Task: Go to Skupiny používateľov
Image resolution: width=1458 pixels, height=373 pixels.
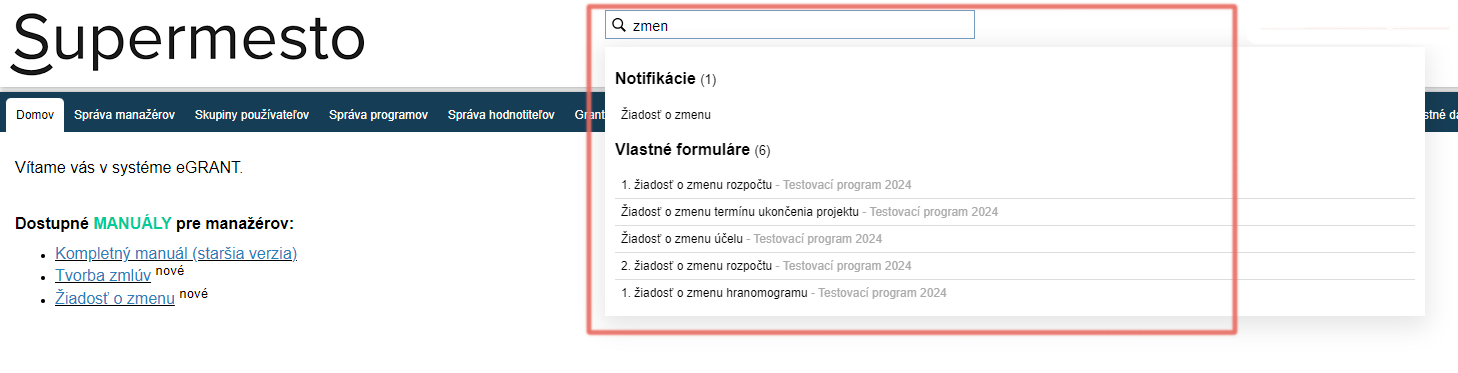Action: click(252, 115)
